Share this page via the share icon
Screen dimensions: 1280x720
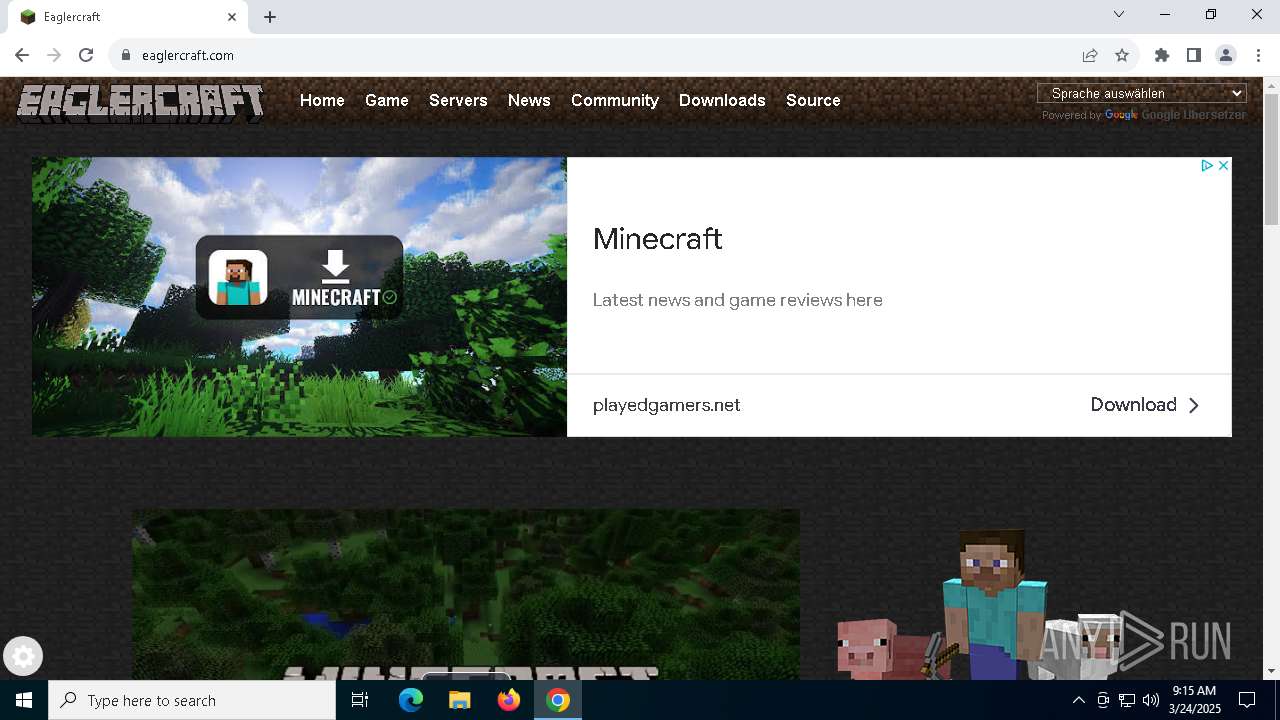pyautogui.click(x=1090, y=55)
